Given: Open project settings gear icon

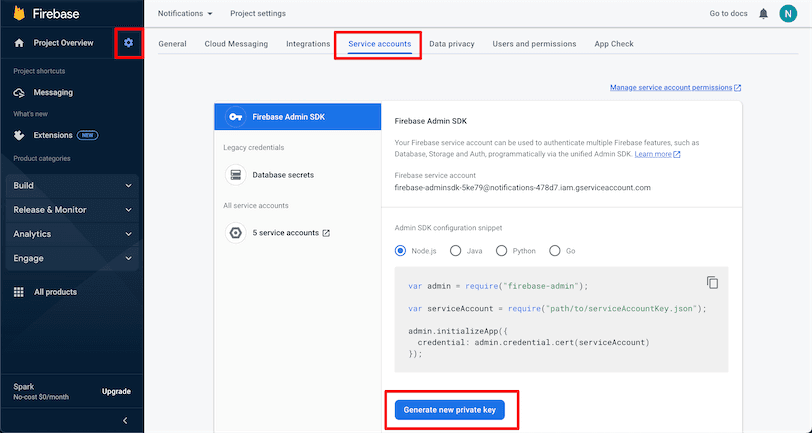Looking at the screenshot, I should click(x=128, y=43).
